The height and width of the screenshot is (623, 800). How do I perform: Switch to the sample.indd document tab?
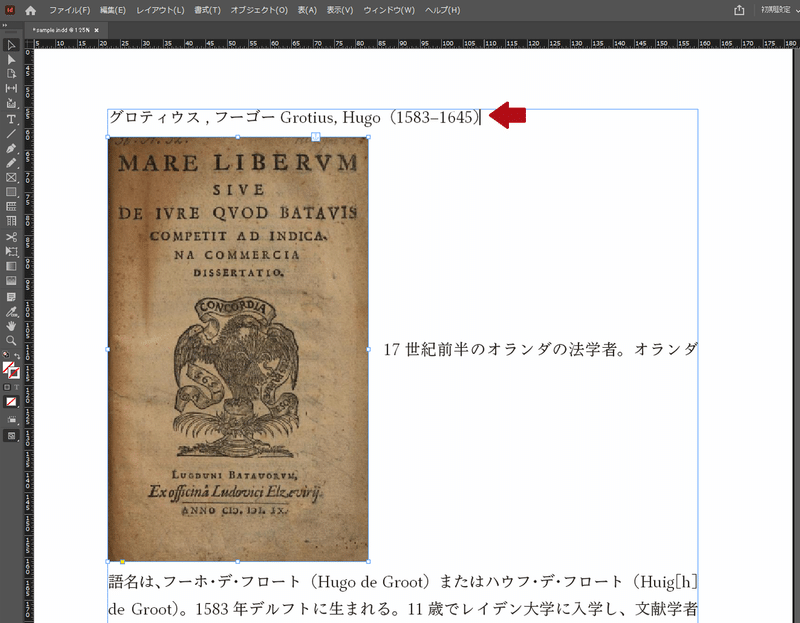point(61,30)
